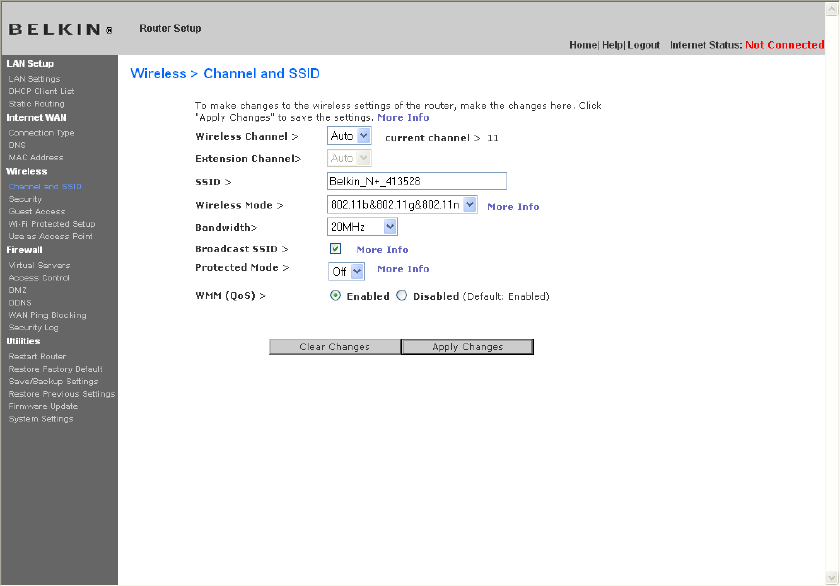Open Help in the top bar
This screenshot has width=840, height=586.
click(x=612, y=45)
